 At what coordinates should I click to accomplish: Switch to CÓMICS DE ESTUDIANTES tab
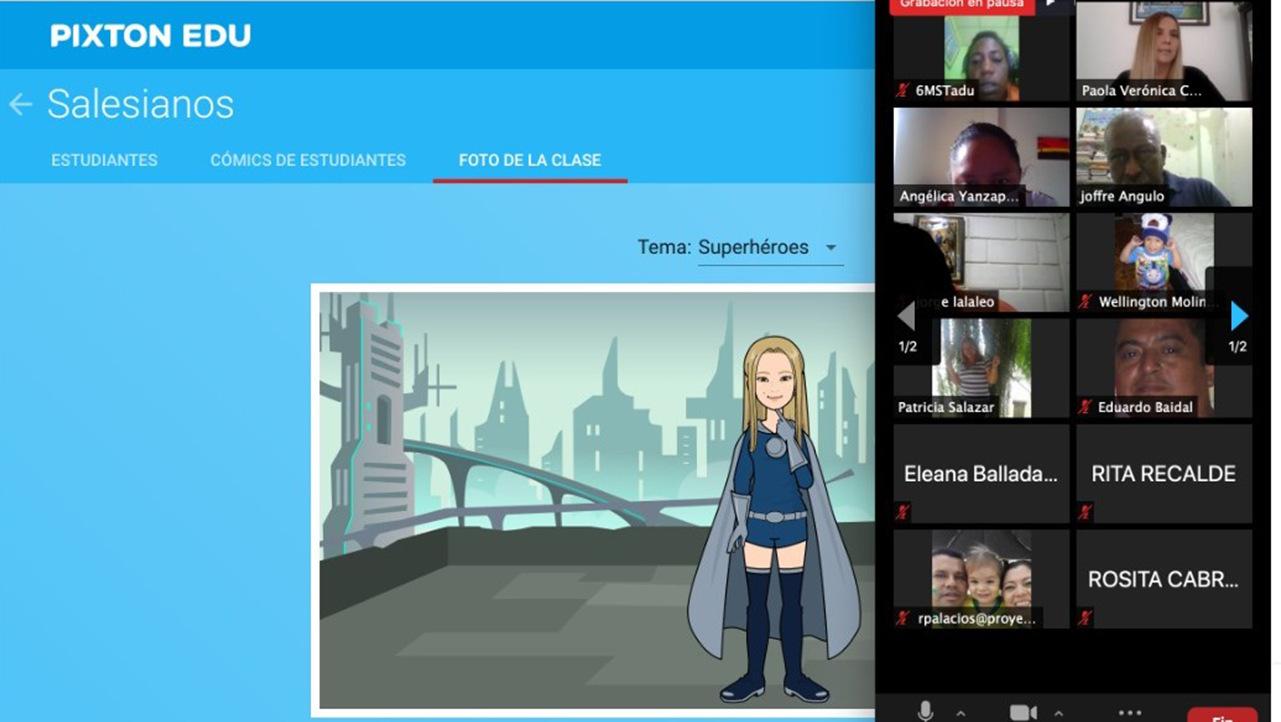click(308, 160)
